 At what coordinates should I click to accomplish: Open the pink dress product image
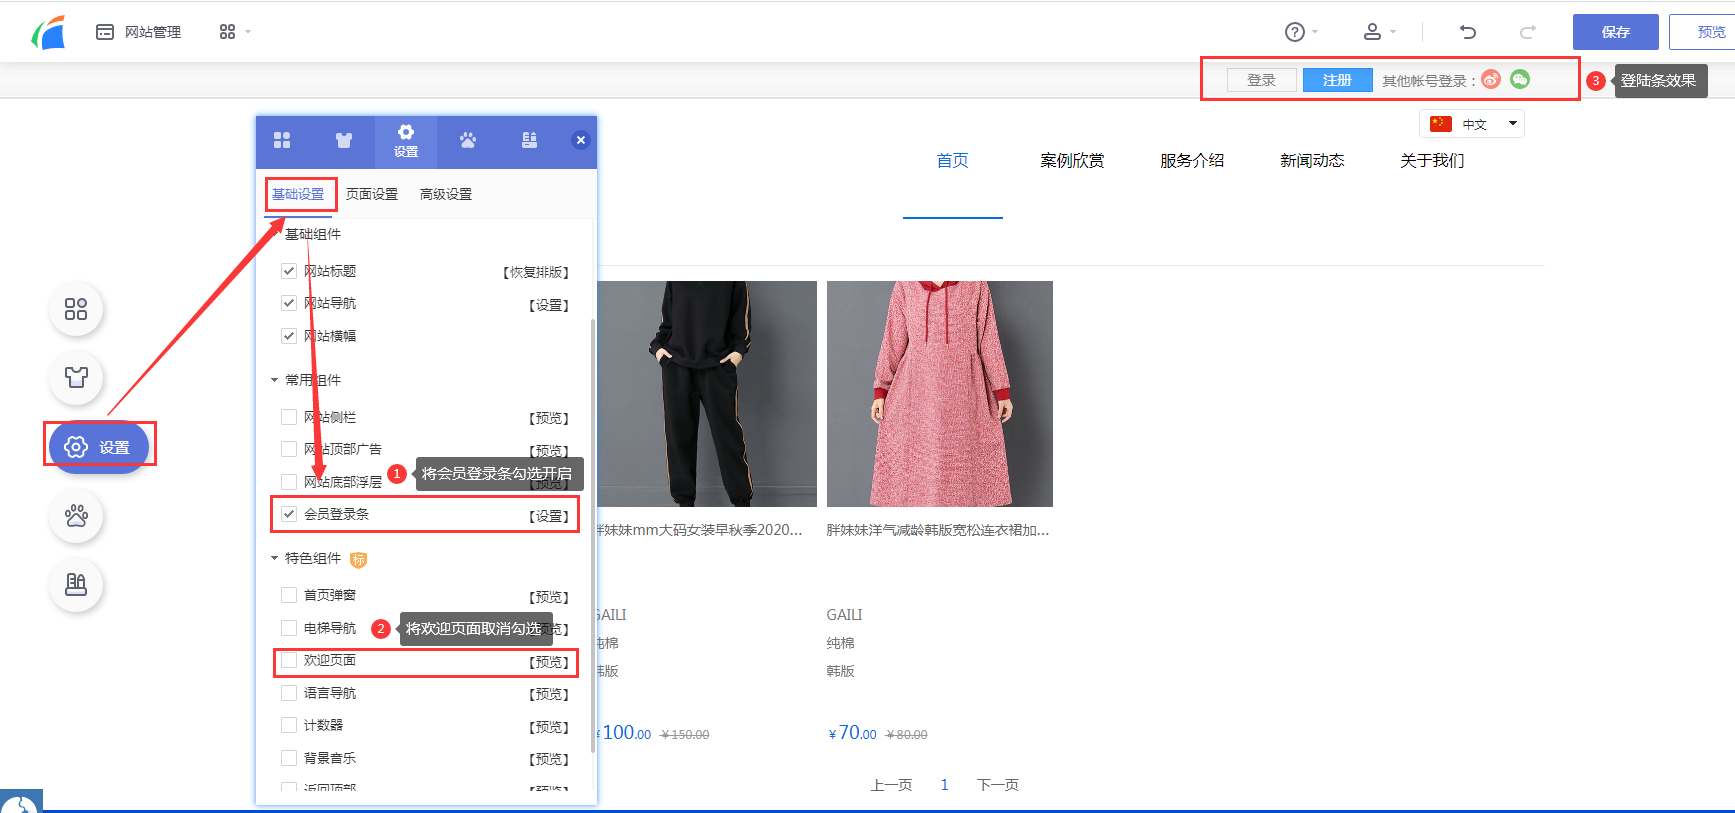940,394
